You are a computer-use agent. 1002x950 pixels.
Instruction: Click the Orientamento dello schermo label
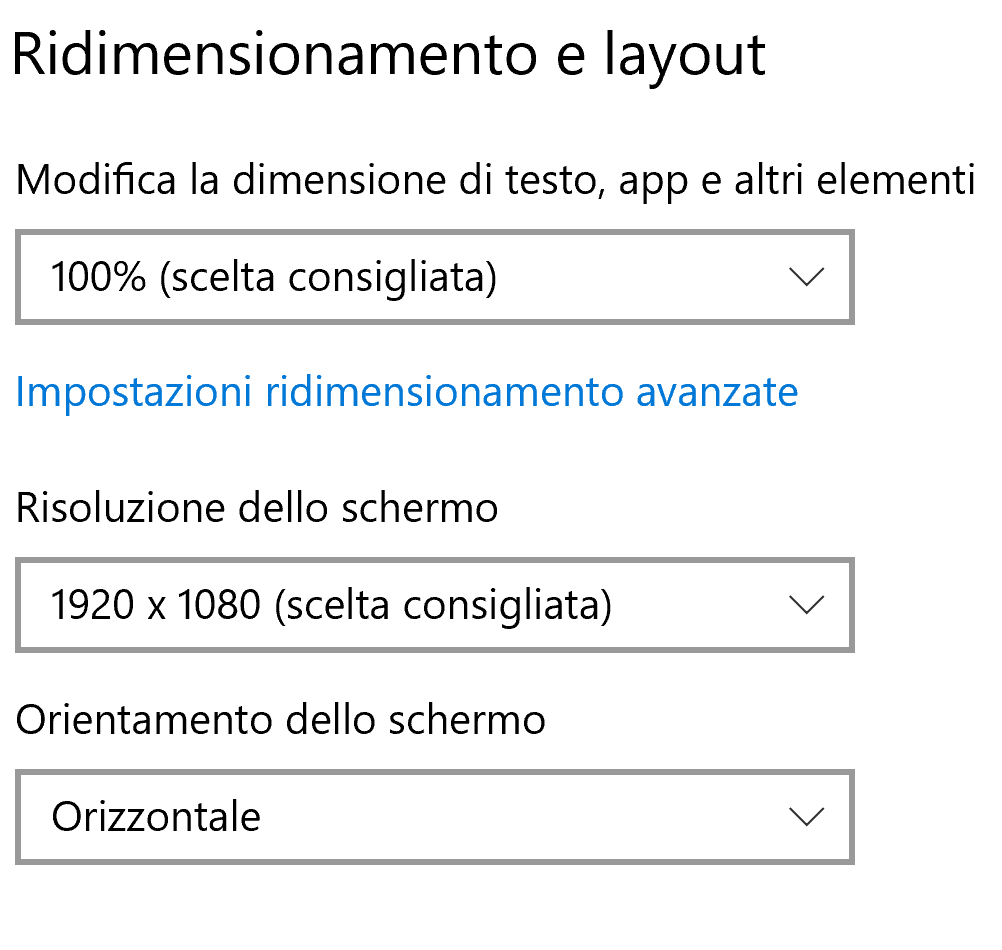[281, 719]
